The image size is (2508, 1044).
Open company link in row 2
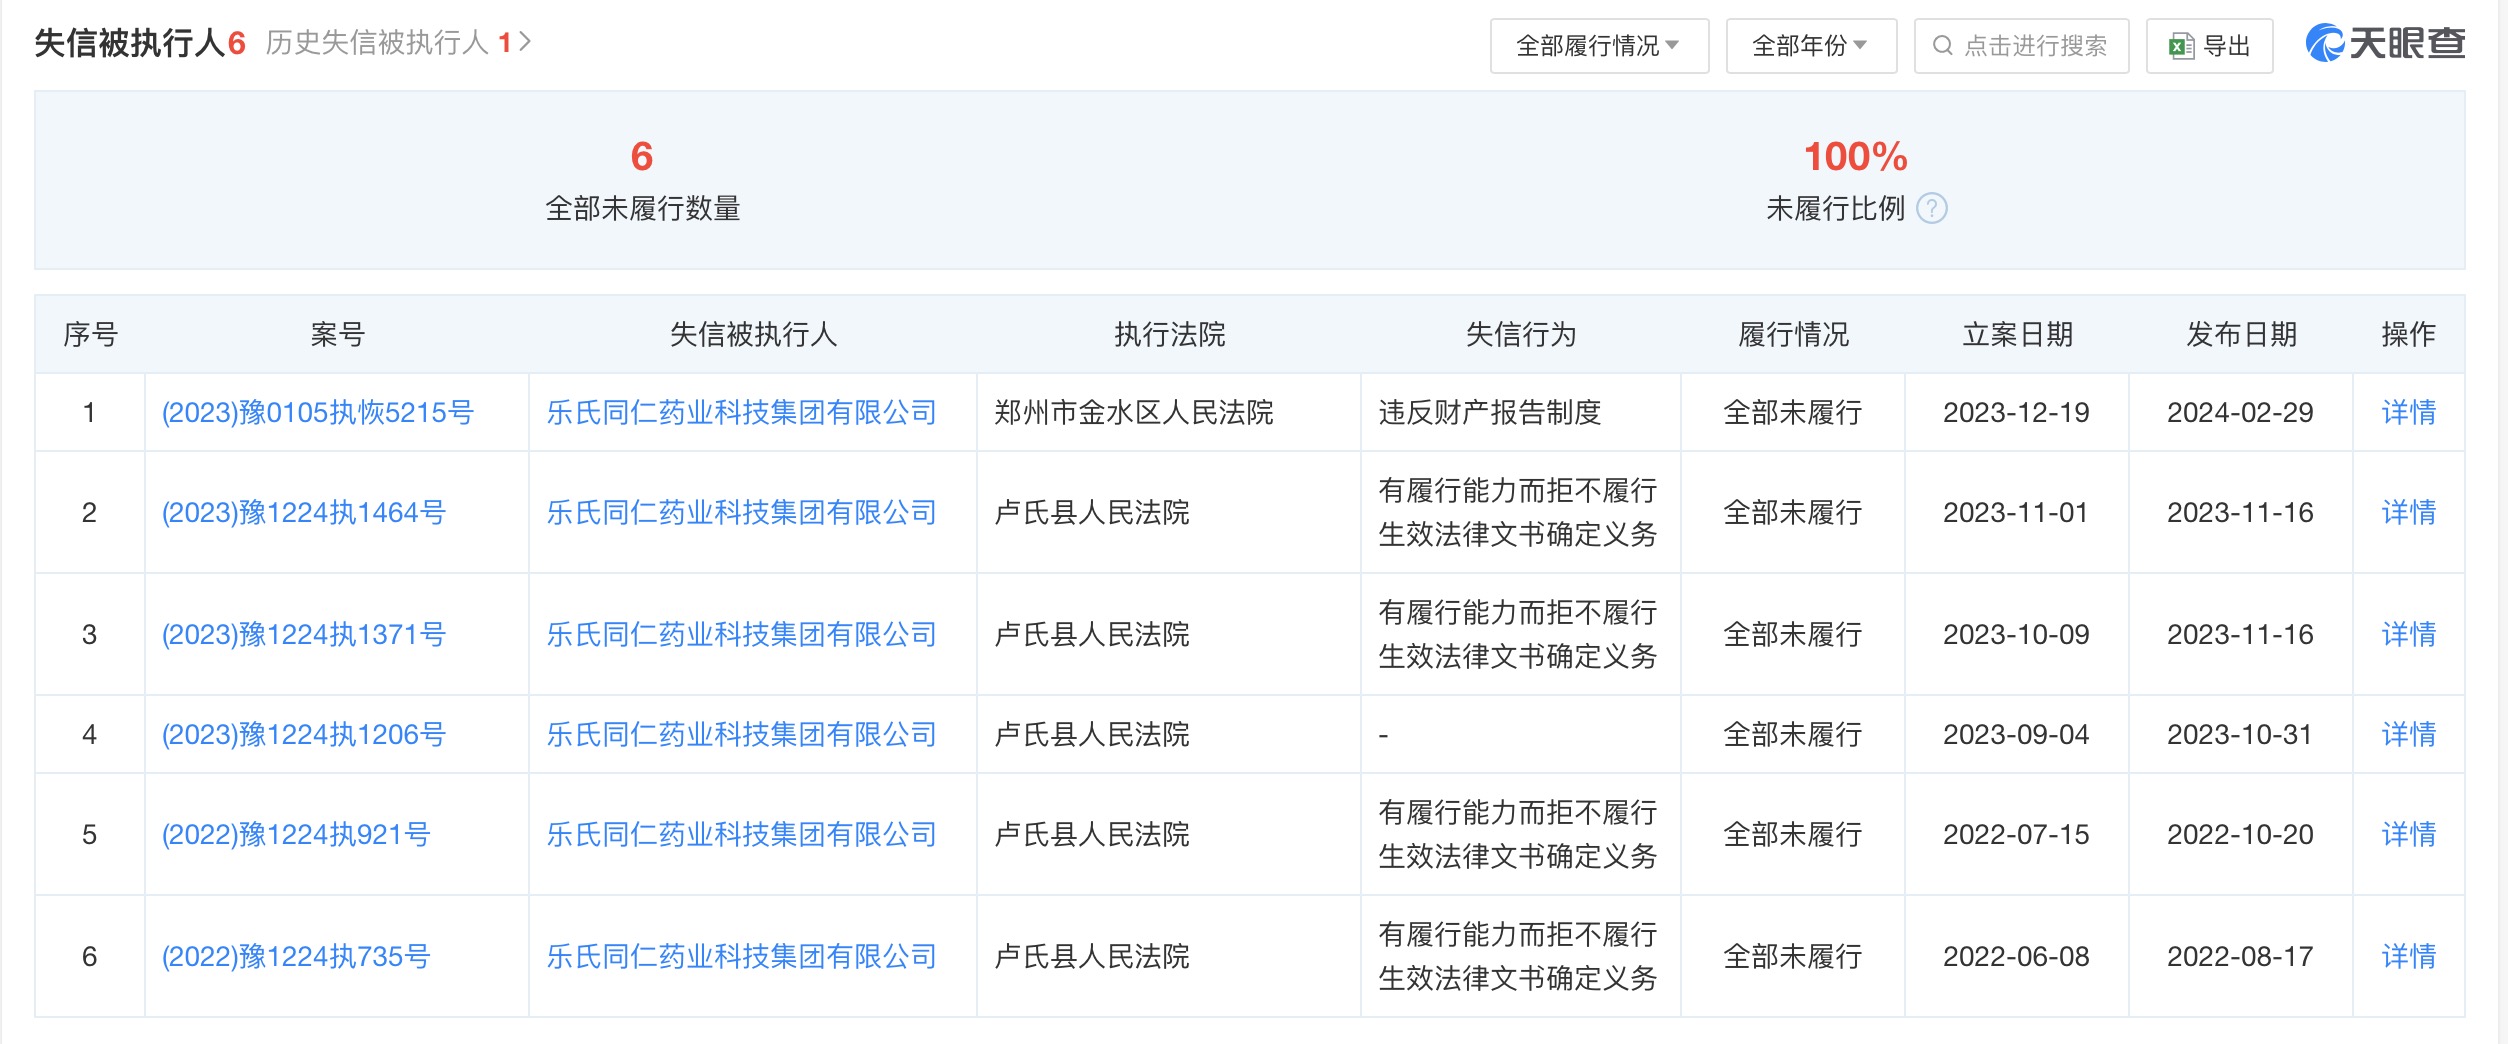coord(741,512)
